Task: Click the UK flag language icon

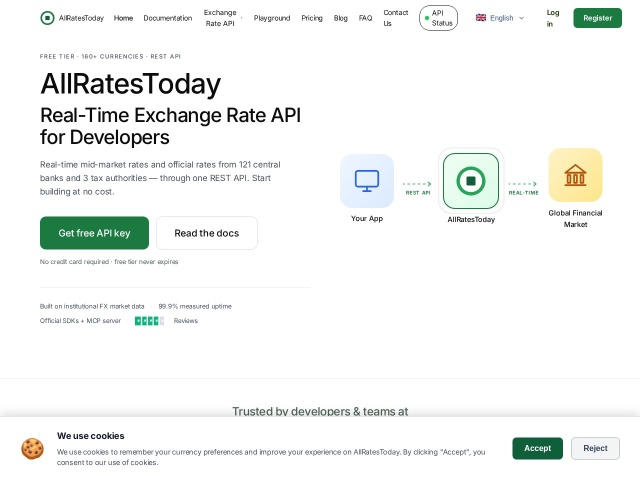Action: (481, 18)
